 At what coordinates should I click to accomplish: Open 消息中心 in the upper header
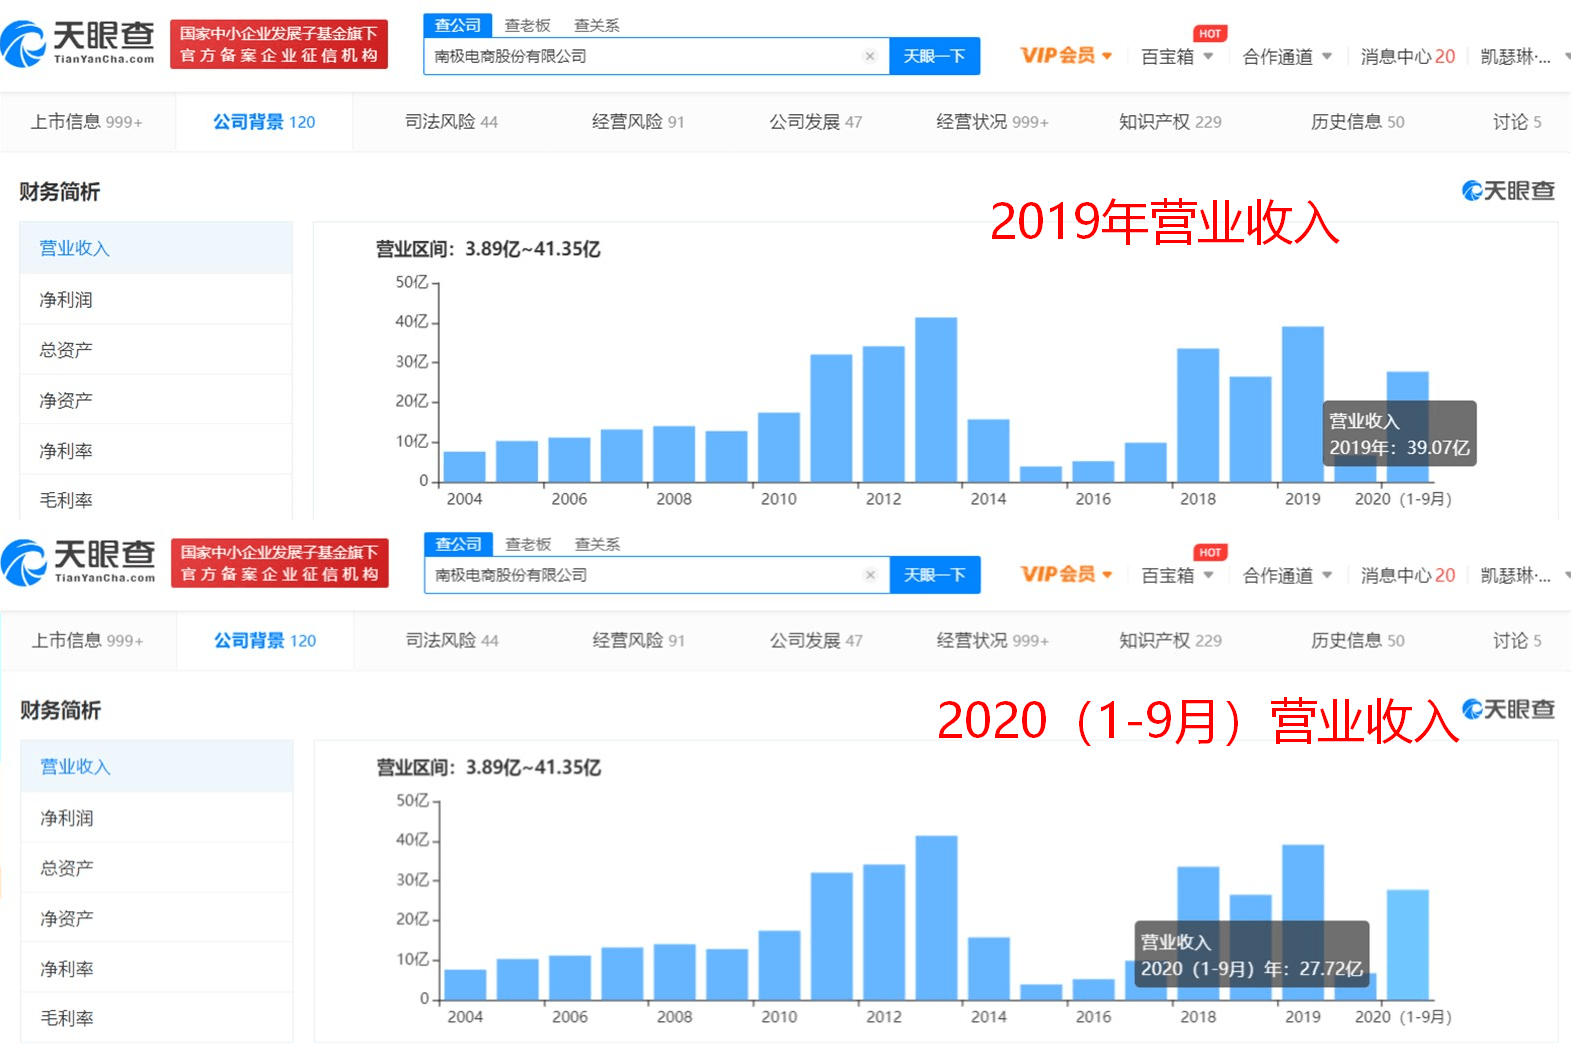(1408, 57)
